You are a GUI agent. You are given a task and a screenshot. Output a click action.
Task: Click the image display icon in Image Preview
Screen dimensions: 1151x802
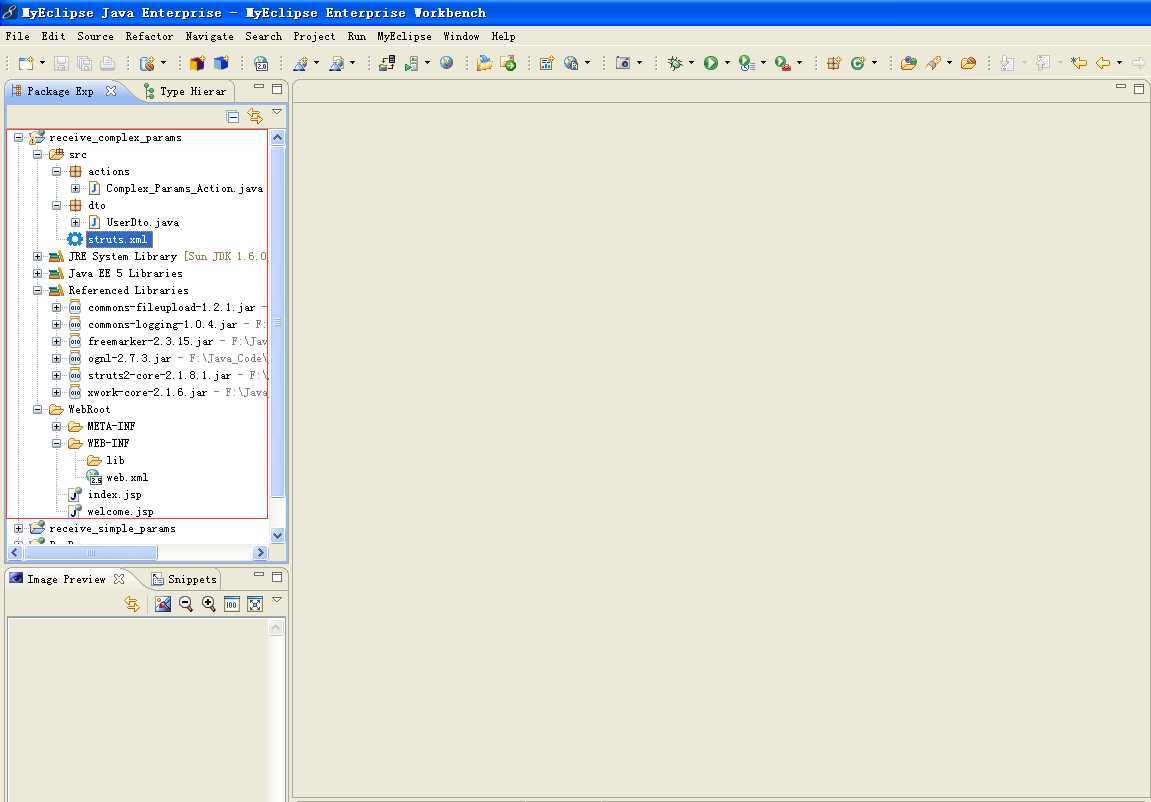coord(163,604)
